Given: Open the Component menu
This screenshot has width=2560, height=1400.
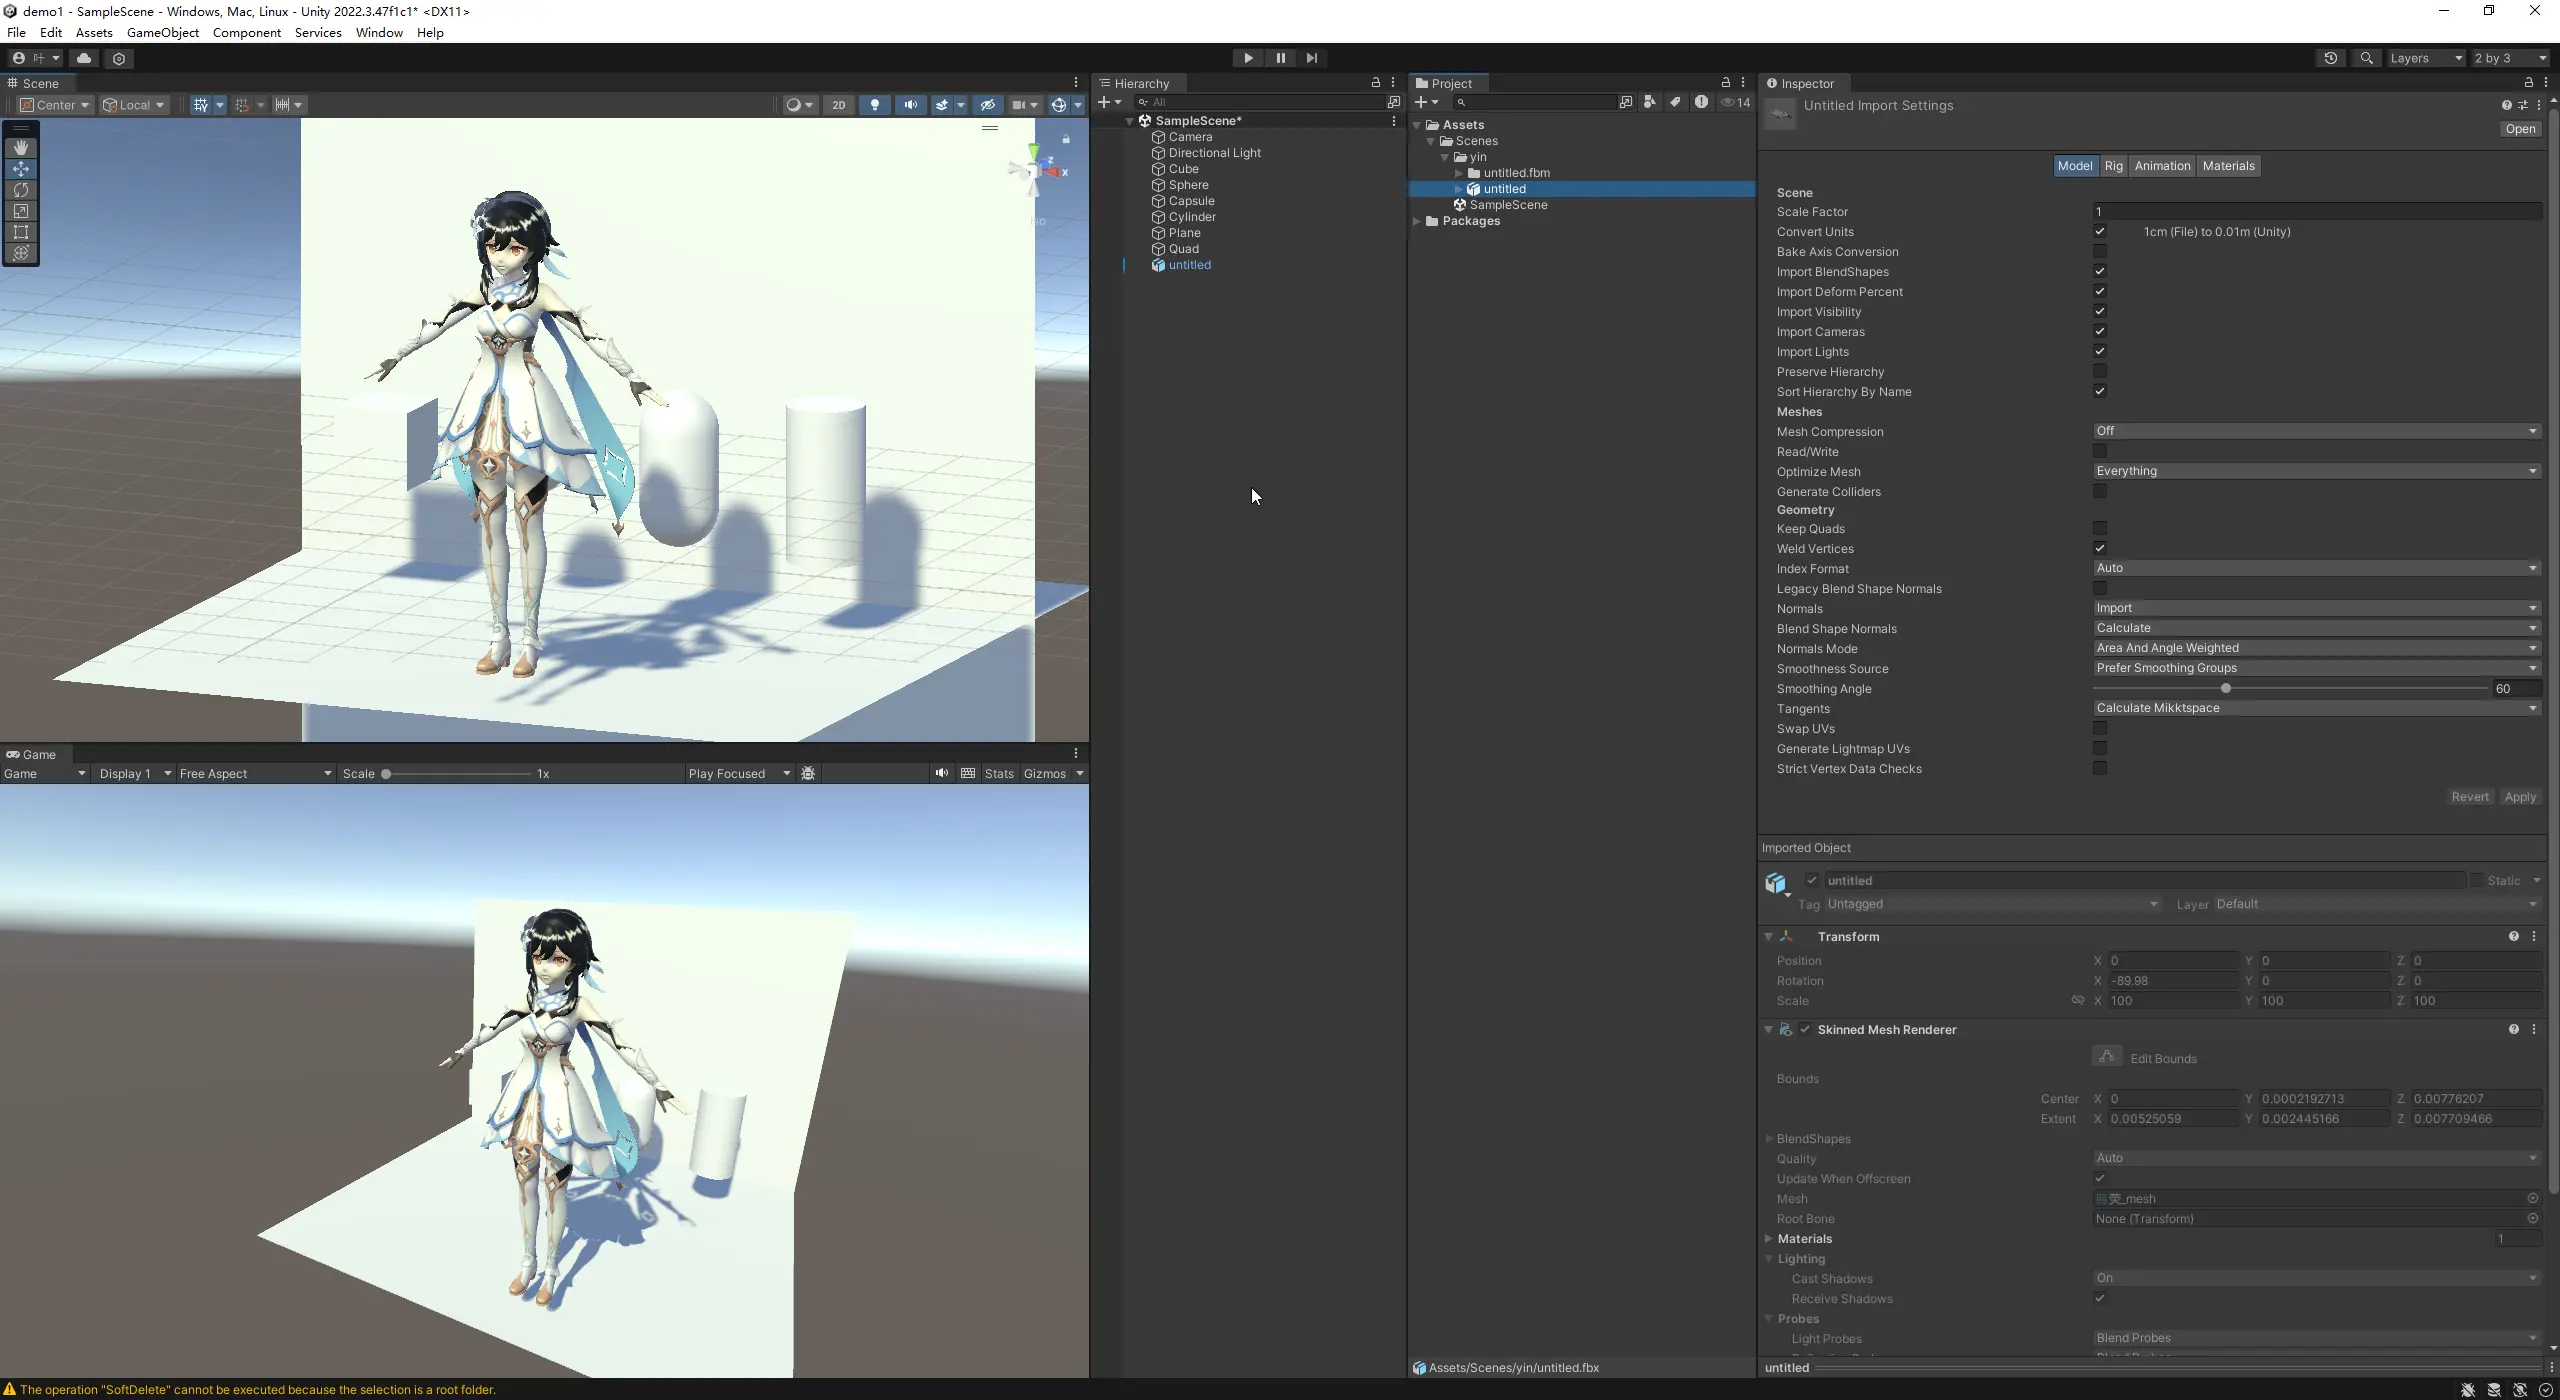Looking at the screenshot, I should pyautogui.click(x=247, y=33).
